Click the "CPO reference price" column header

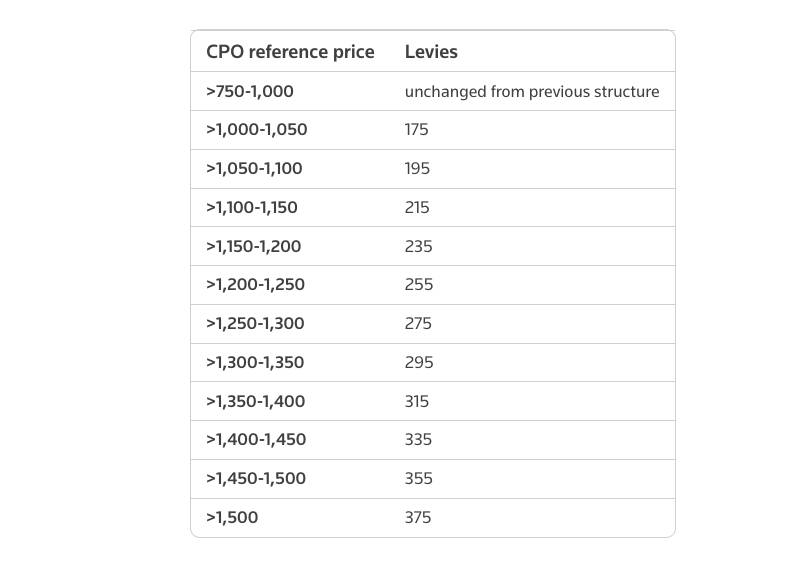pos(290,52)
